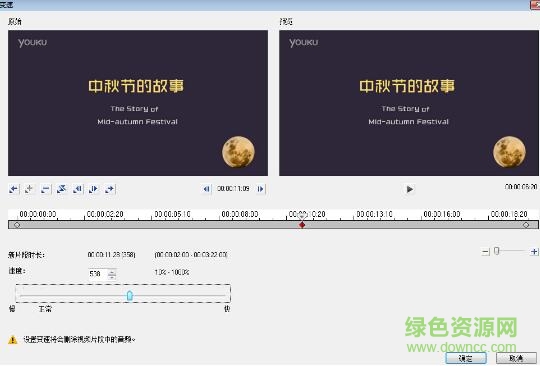This screenshot has height=366, width=540.
Task: Select the ending key frame diamond on timeline
Action: (526, 225)
